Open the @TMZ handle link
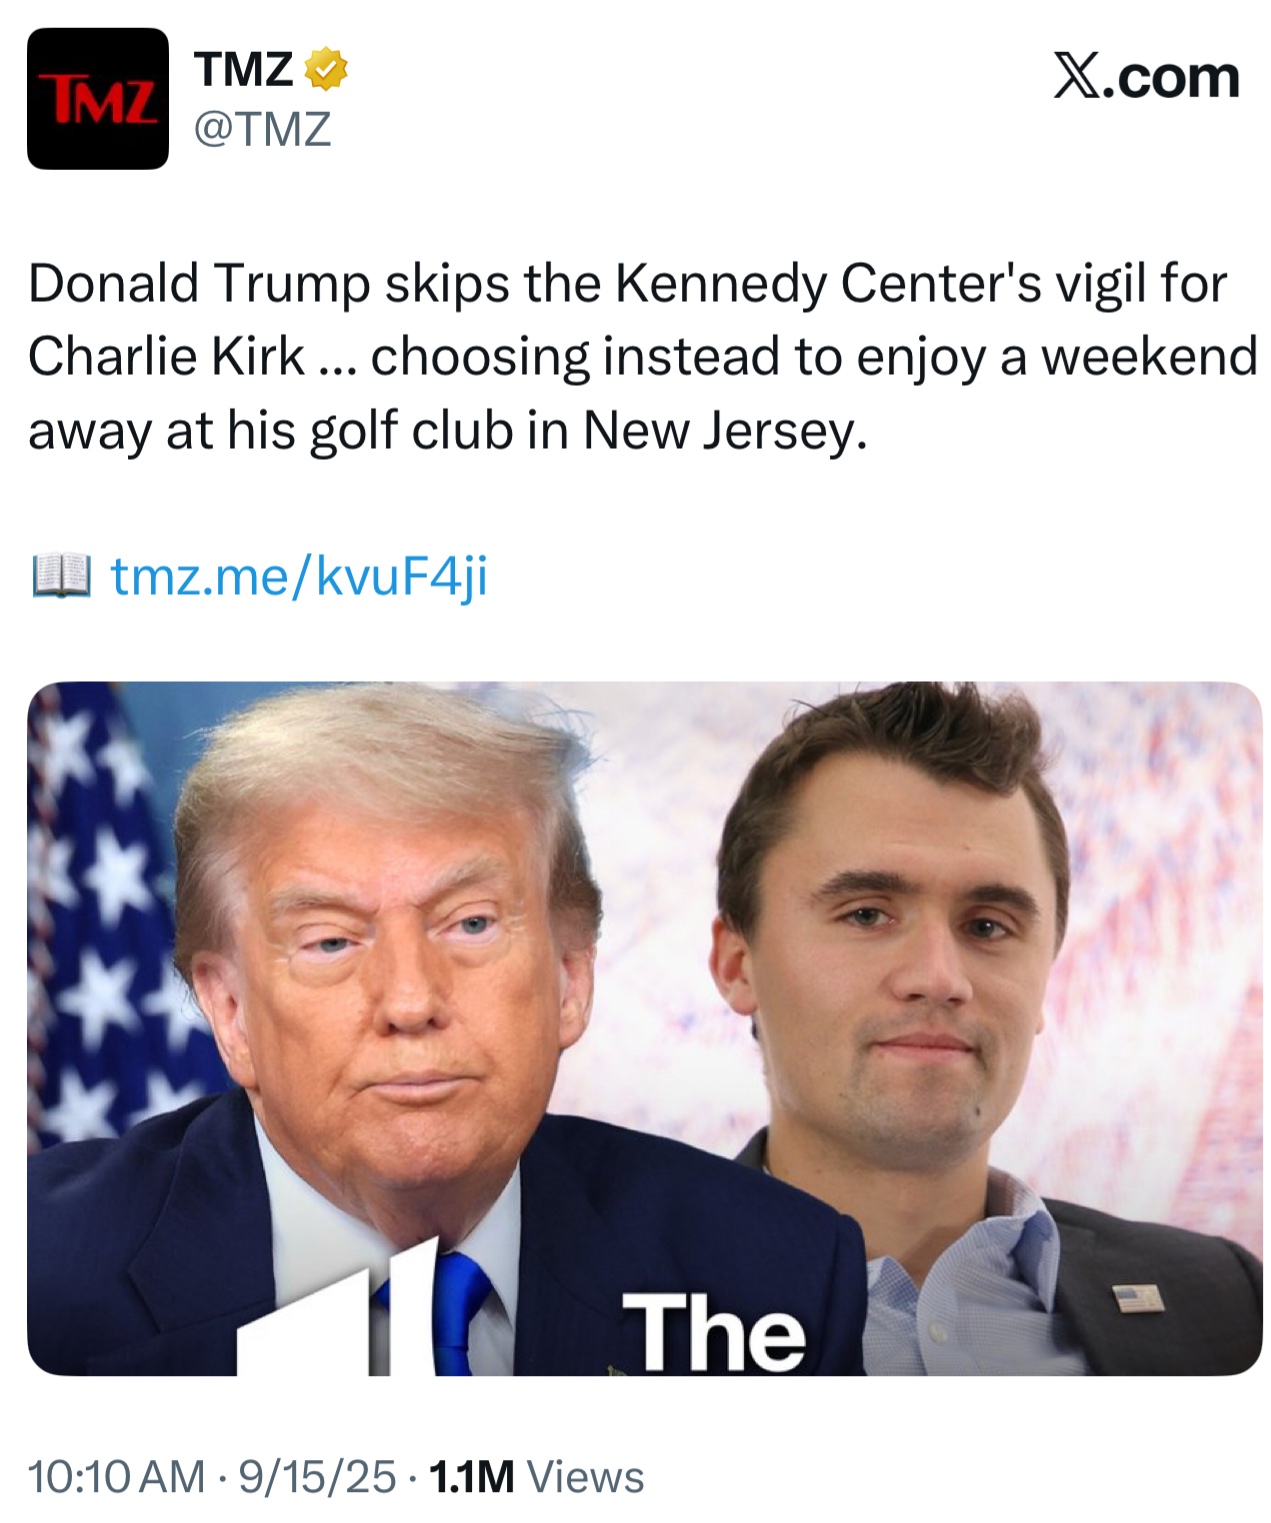Image resolution: width=1271 pixels, height=1523 pixels. click(262, 129)
